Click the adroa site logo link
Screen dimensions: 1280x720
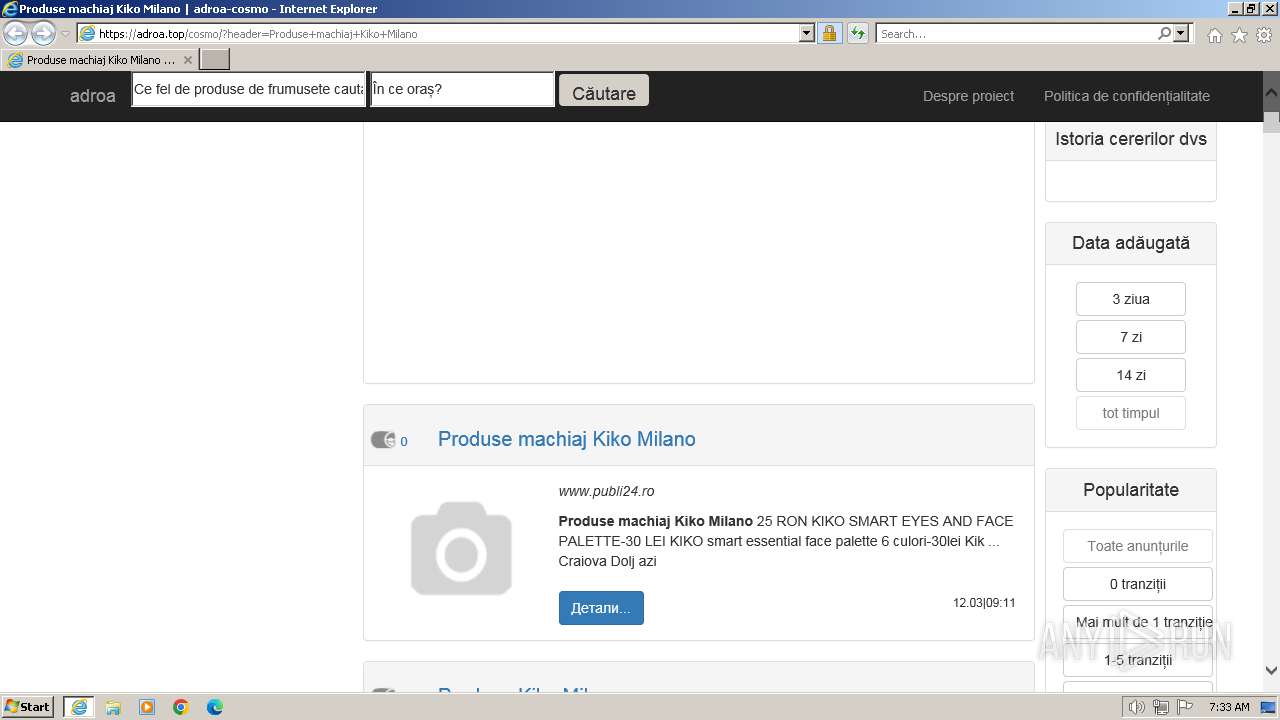click(x=93, y=96)
